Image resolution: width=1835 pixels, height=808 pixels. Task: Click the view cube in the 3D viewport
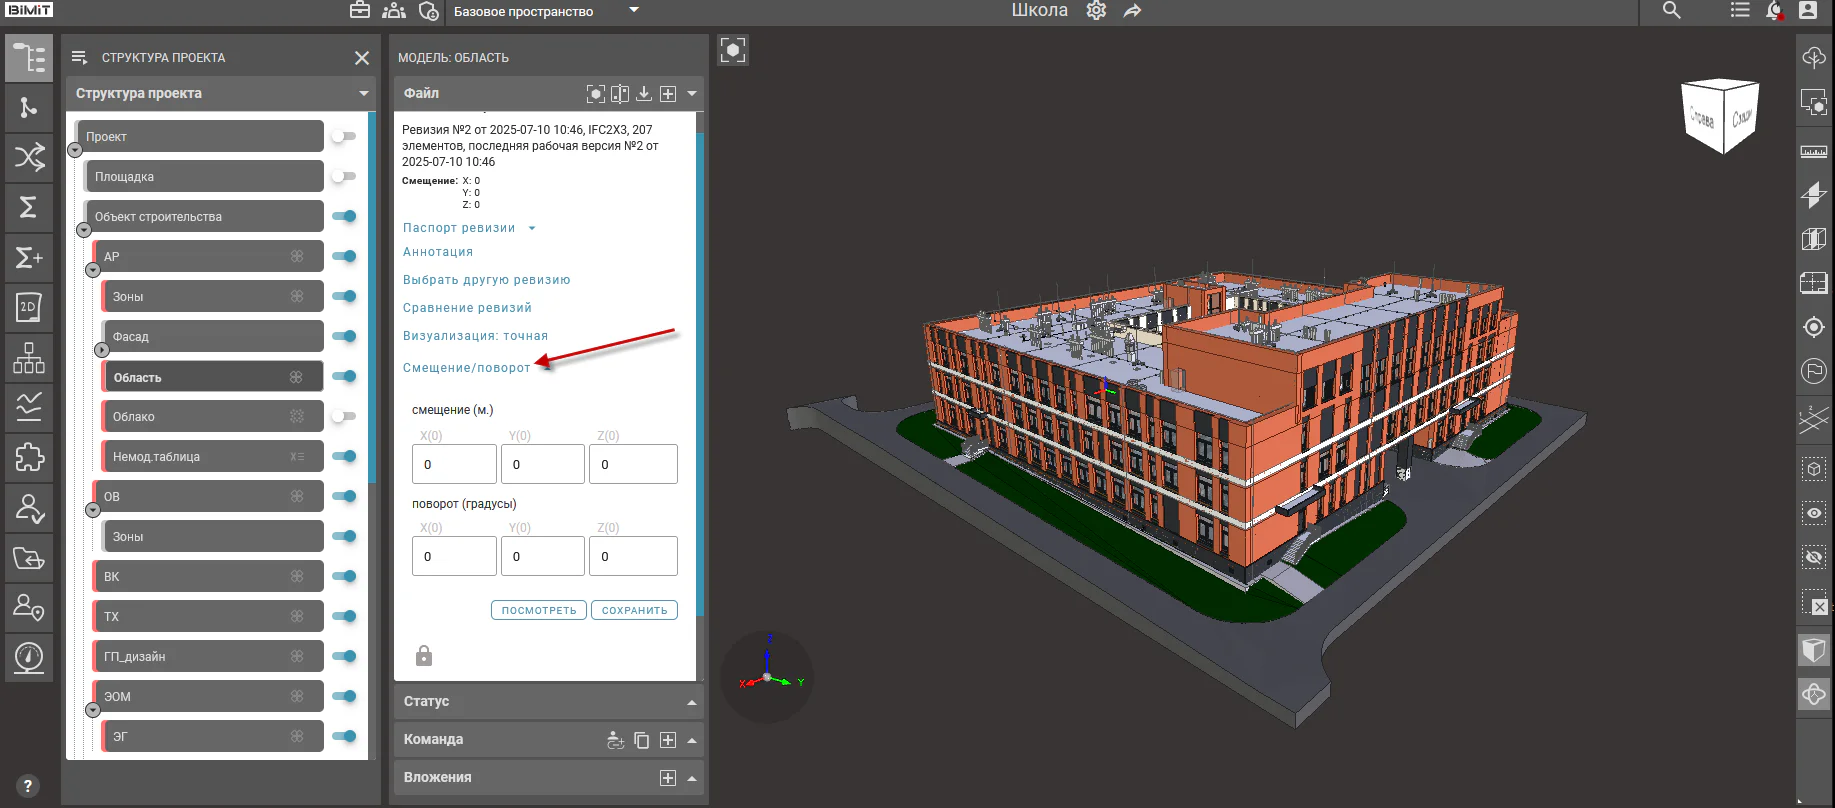click(1720, 115)
